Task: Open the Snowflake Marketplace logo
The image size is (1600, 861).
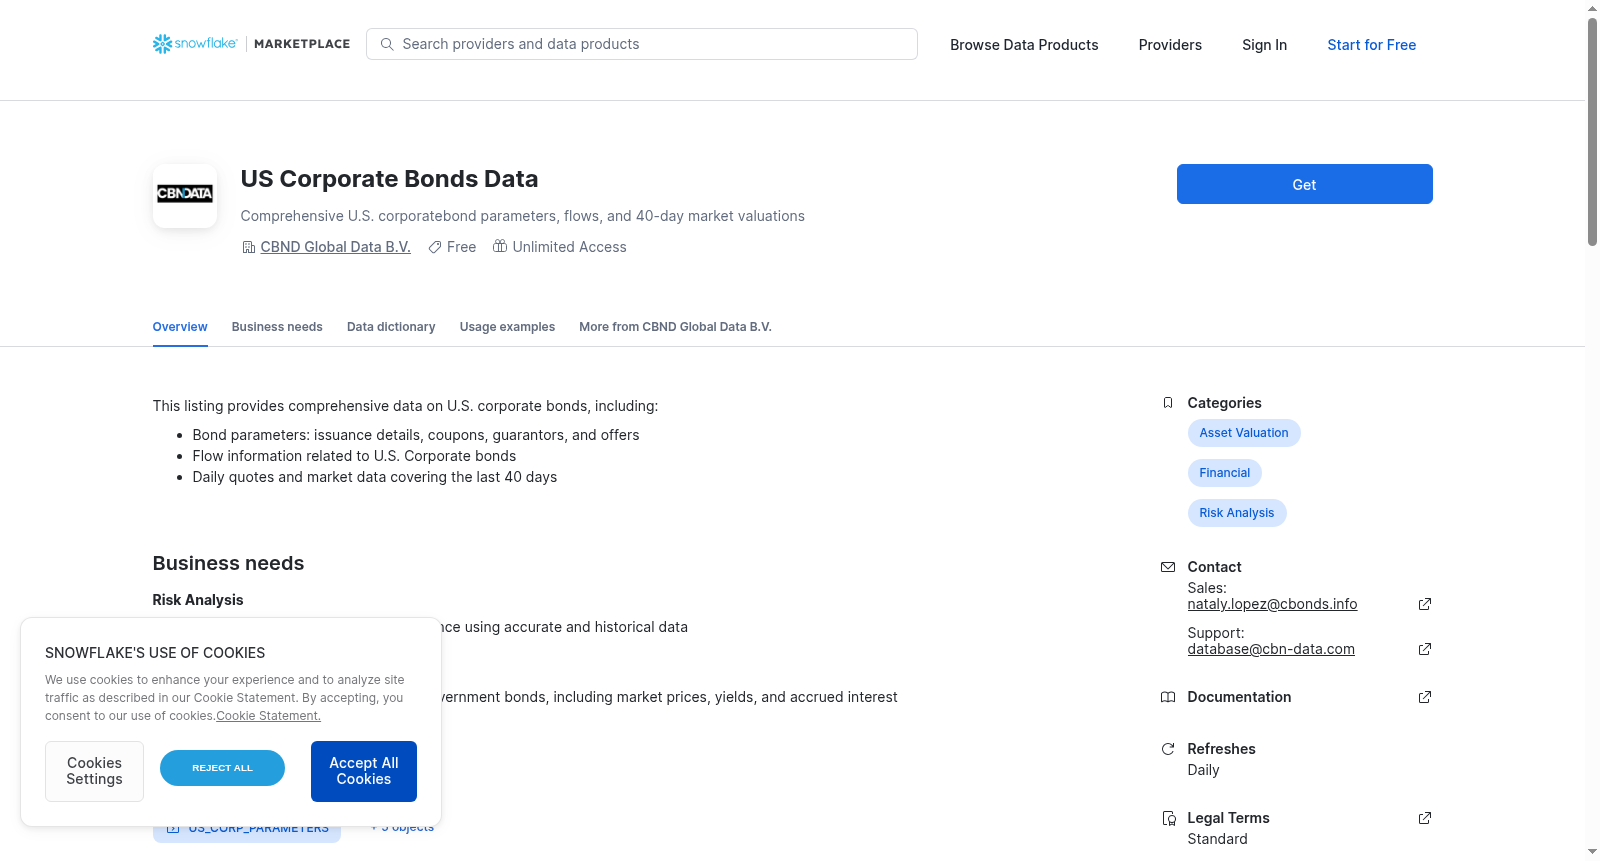Action: tap(251, 44)
